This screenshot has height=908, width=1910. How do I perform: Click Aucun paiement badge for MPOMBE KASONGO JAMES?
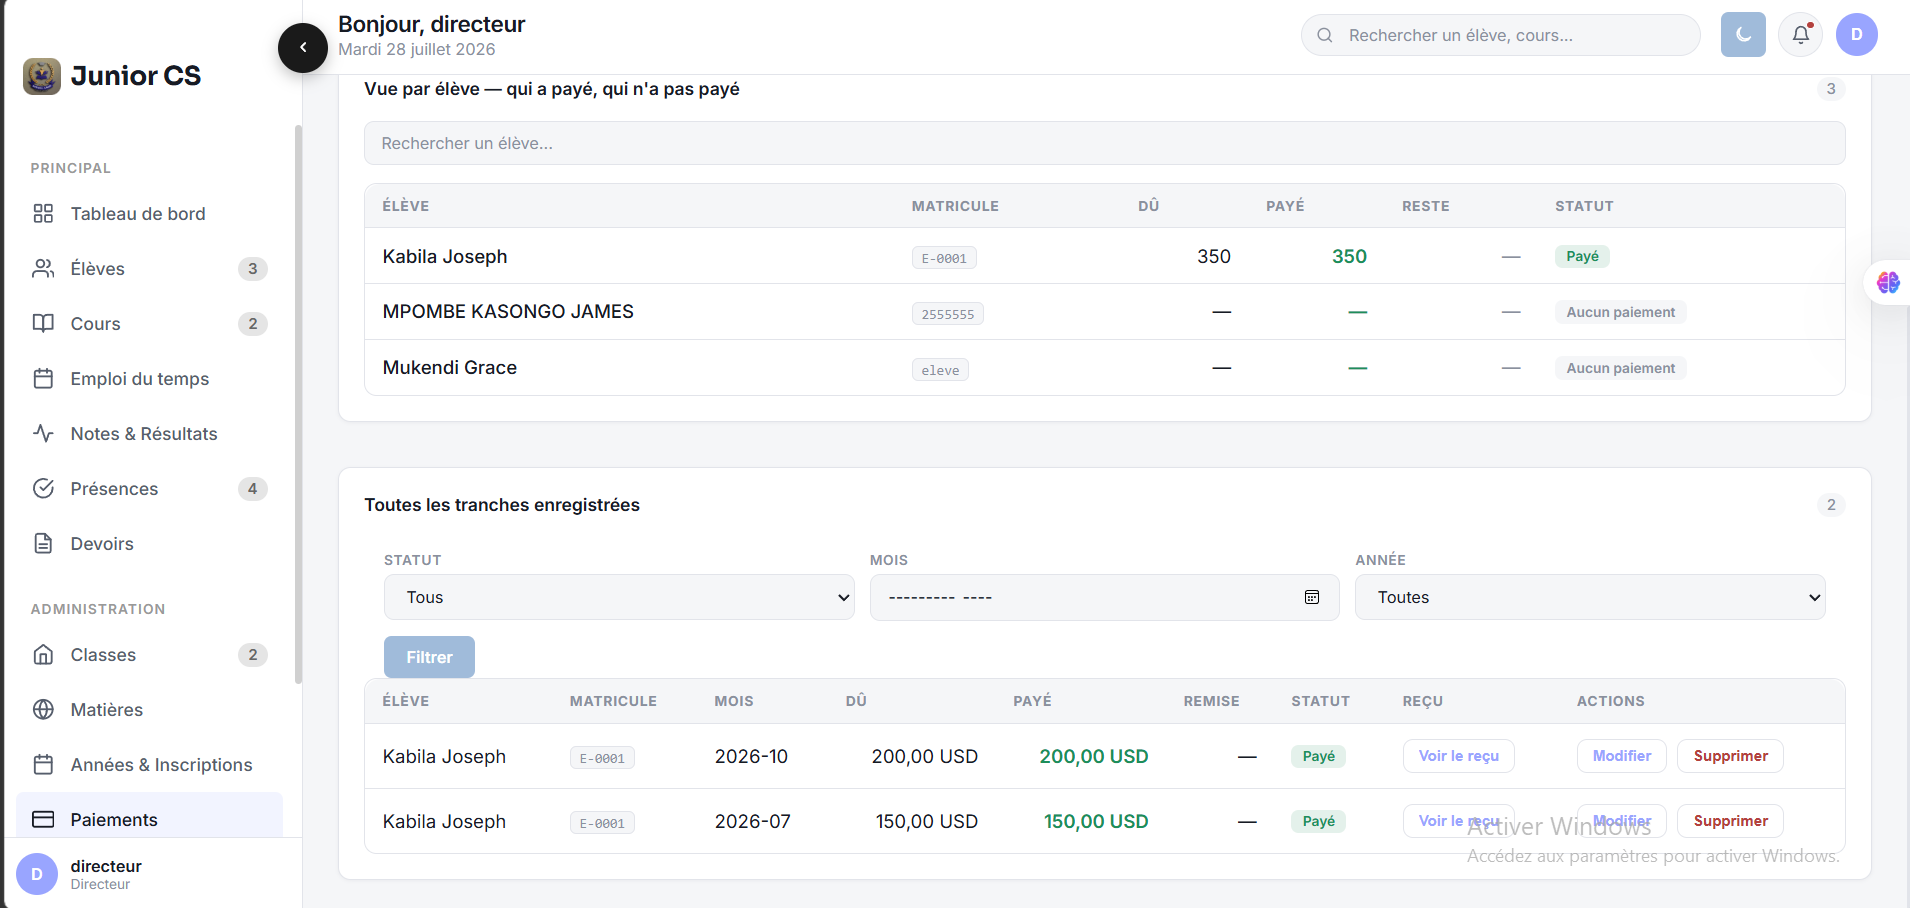tap(1620, 312)
